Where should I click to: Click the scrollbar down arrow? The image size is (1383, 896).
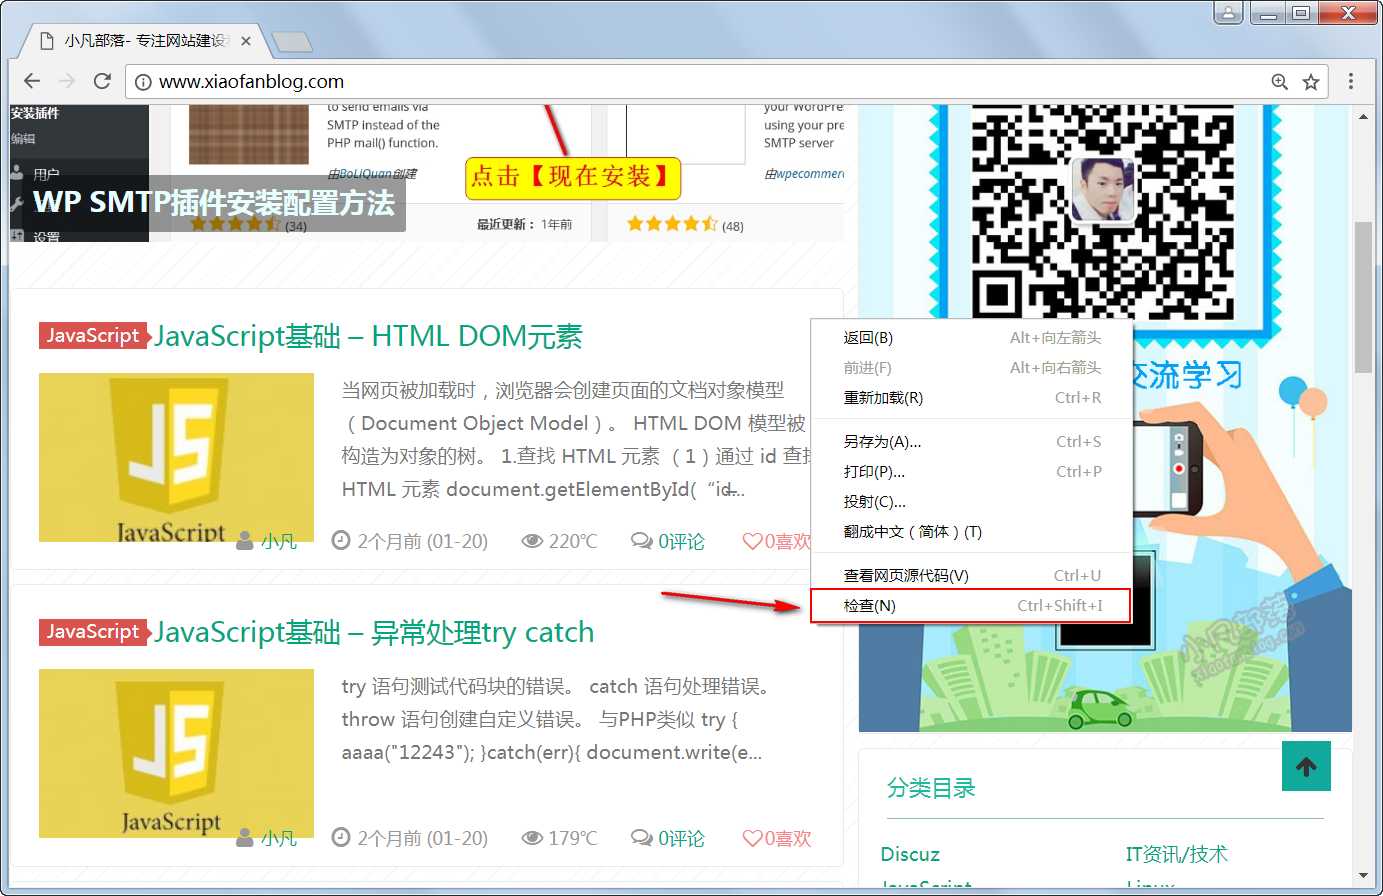click(x=1363, y=877)
